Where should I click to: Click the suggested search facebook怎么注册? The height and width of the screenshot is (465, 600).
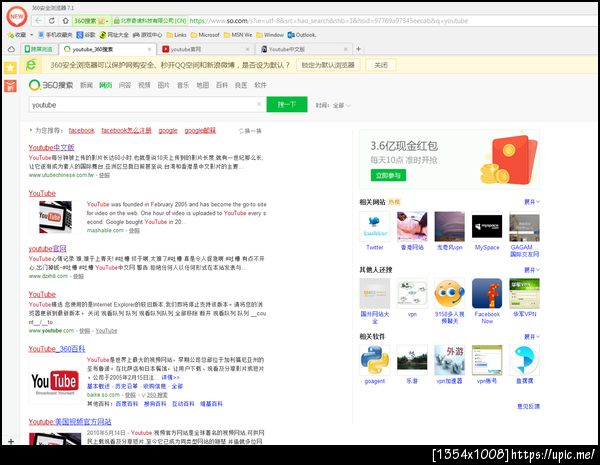point(126,131)
